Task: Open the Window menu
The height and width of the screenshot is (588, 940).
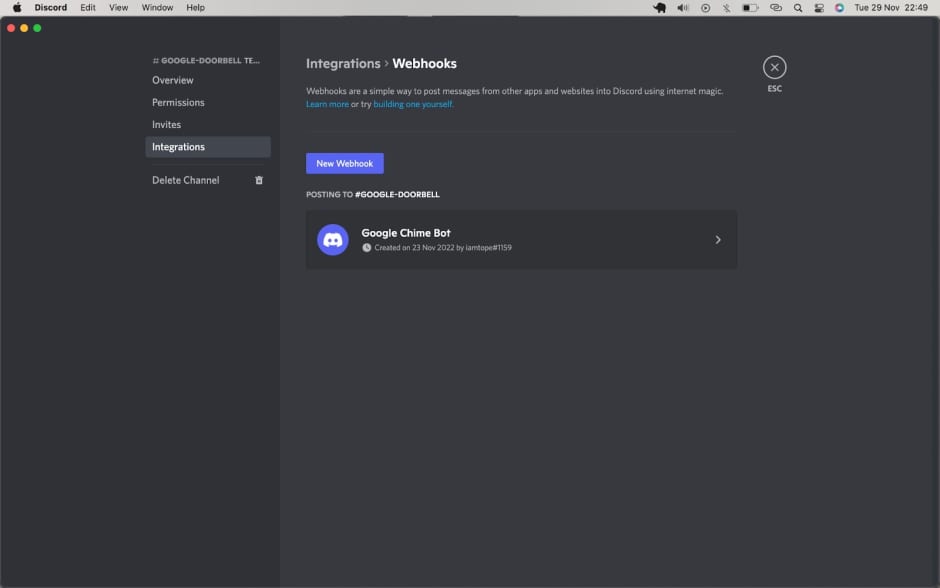Action: 157,8
